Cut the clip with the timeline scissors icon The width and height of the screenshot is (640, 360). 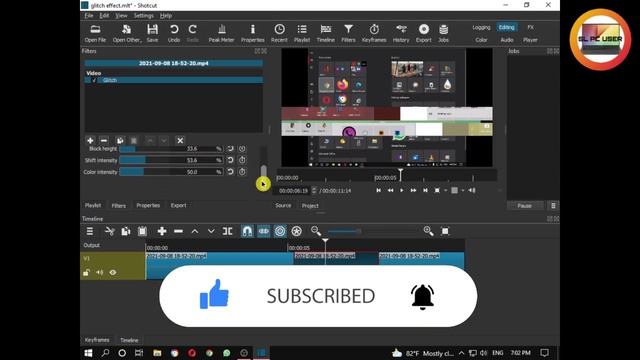click(x=109, y=231)
